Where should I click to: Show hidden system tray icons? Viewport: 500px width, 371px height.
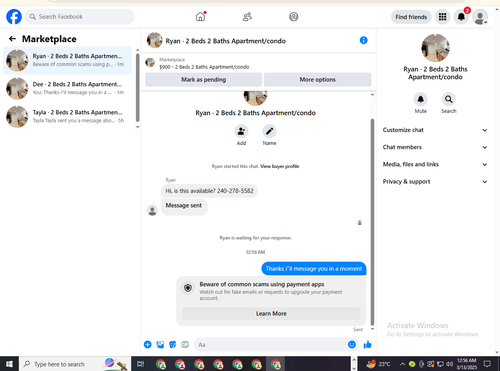tap(402, 364)
